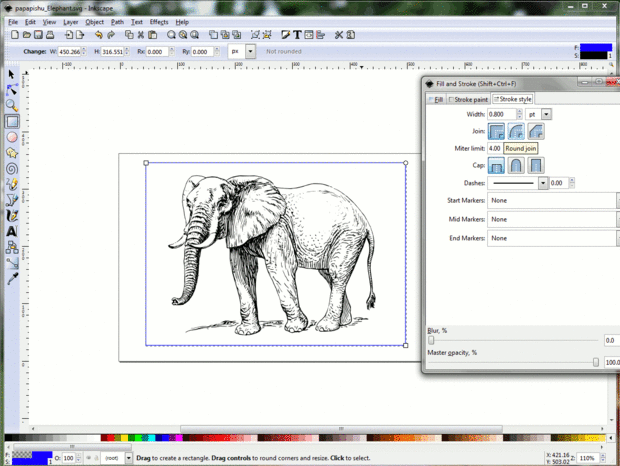This screenshot has width=620, height=466.
Task: Expand the Dashes pattern dropdown
Action: pyautogui.click(x=543, y=183)
